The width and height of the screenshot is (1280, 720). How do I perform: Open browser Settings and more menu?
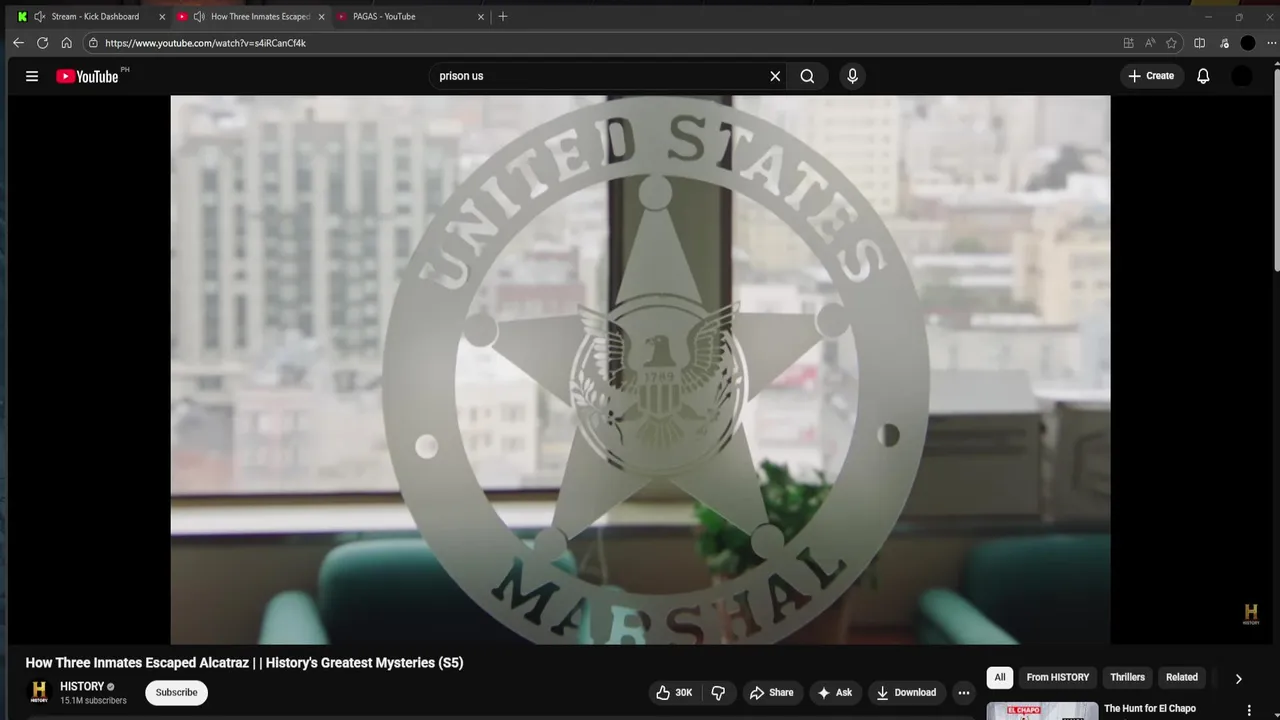(1270, 43)
